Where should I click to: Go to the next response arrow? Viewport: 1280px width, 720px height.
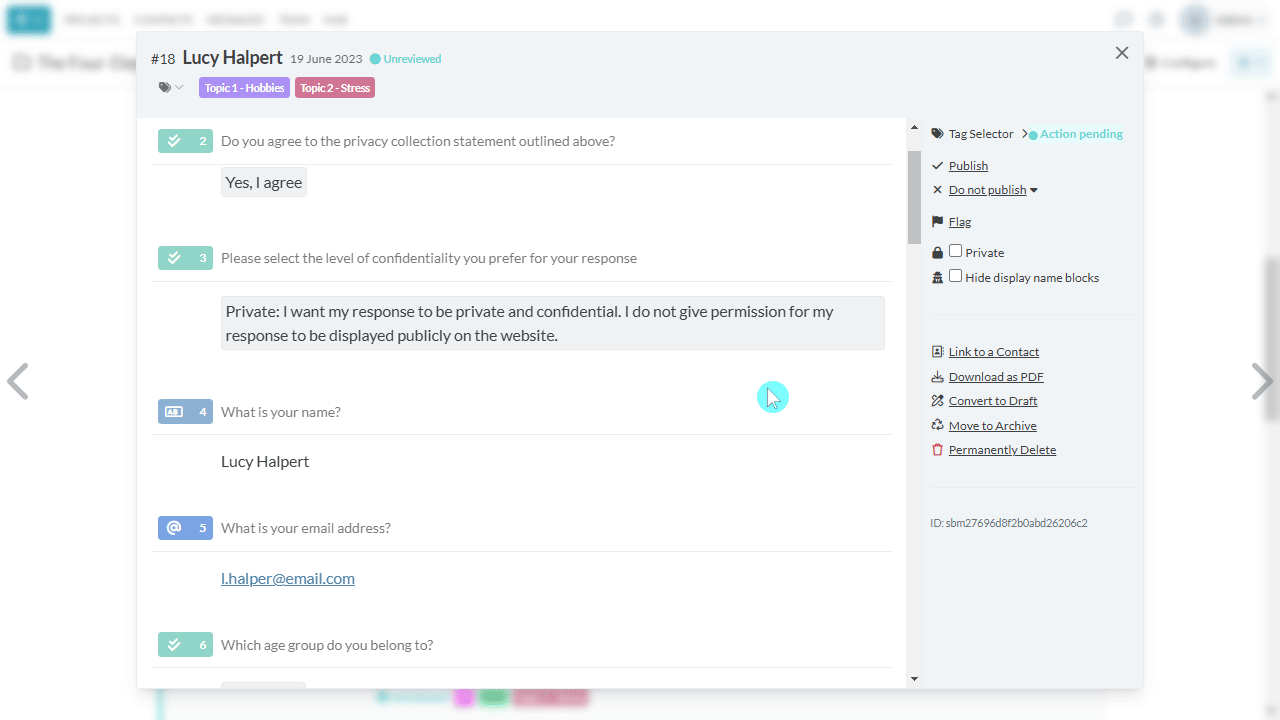1262,381
